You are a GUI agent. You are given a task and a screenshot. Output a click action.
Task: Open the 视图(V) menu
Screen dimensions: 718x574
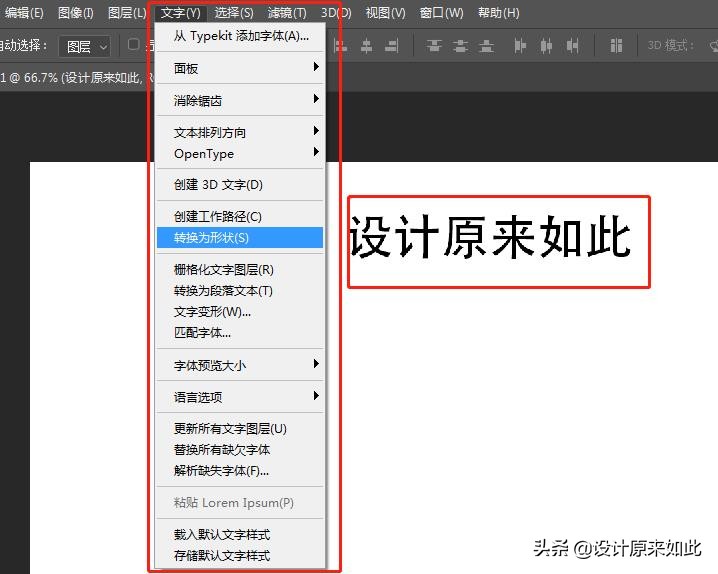[386, 13]
